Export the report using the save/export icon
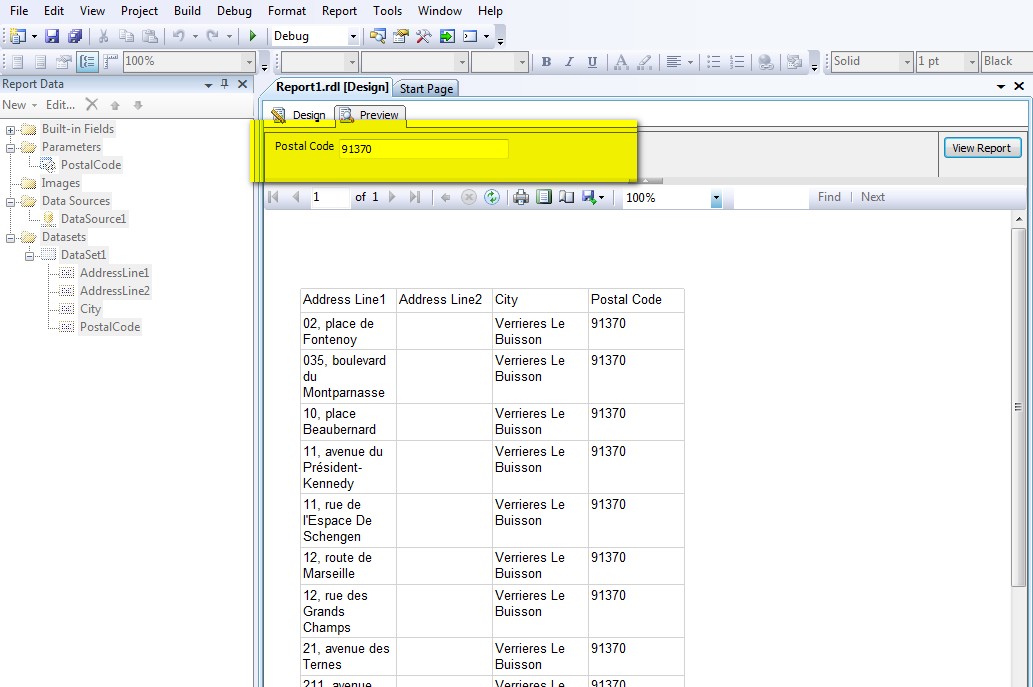Viewport: 1033px width, 687px height. pyautogui.click(x=589, y=197)
